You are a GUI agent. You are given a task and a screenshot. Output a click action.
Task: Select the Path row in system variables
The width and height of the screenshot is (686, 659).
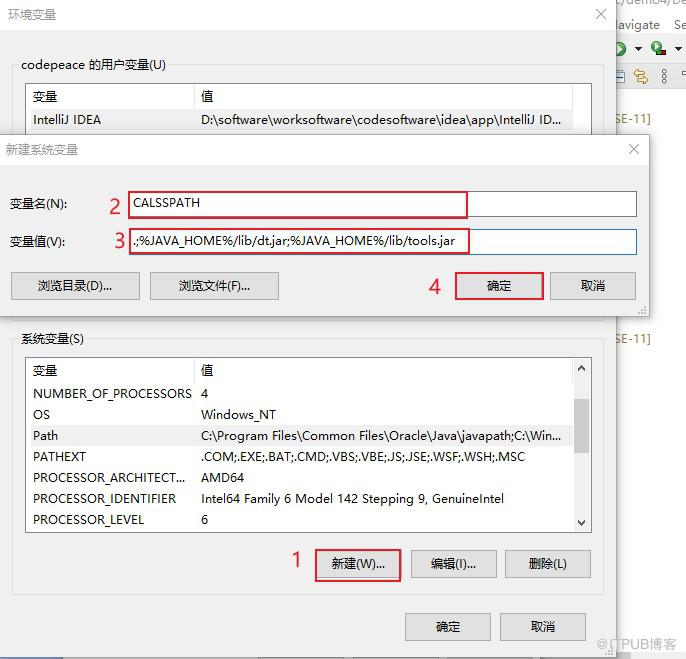tap(300, 436)
